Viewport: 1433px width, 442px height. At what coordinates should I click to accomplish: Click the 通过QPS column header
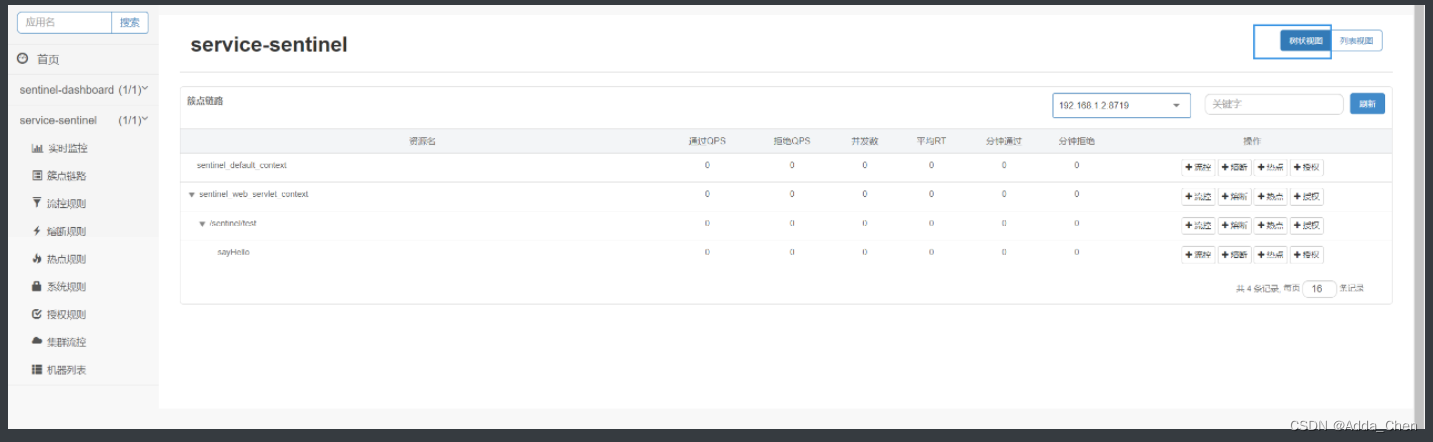point(707,142)
